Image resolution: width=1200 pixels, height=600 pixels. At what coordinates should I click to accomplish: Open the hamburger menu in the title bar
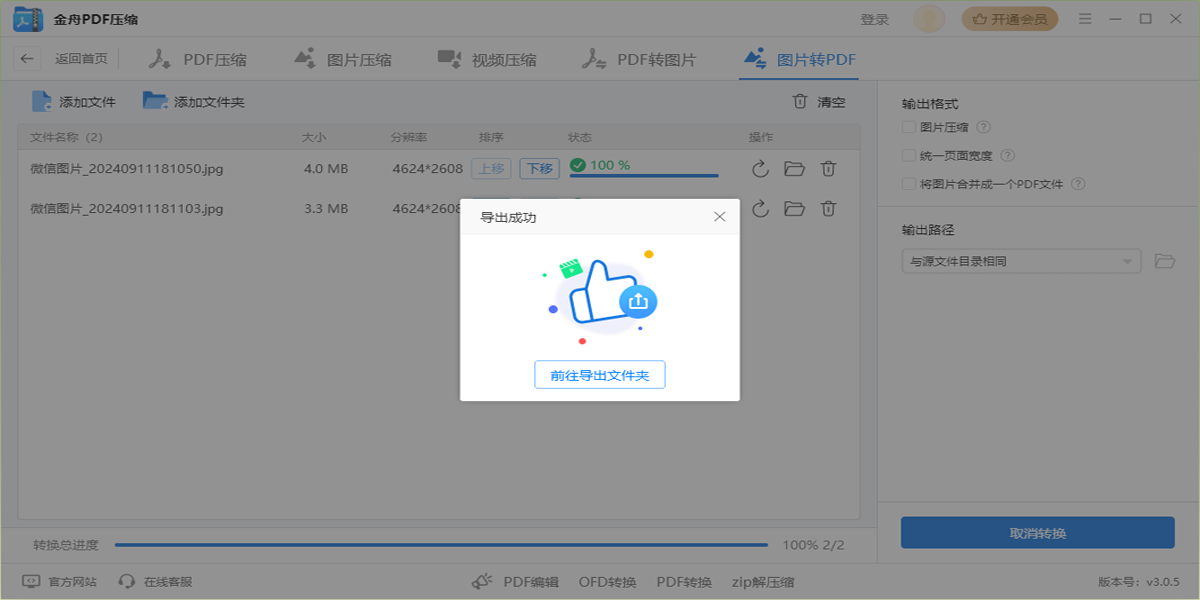[1084, 17]
